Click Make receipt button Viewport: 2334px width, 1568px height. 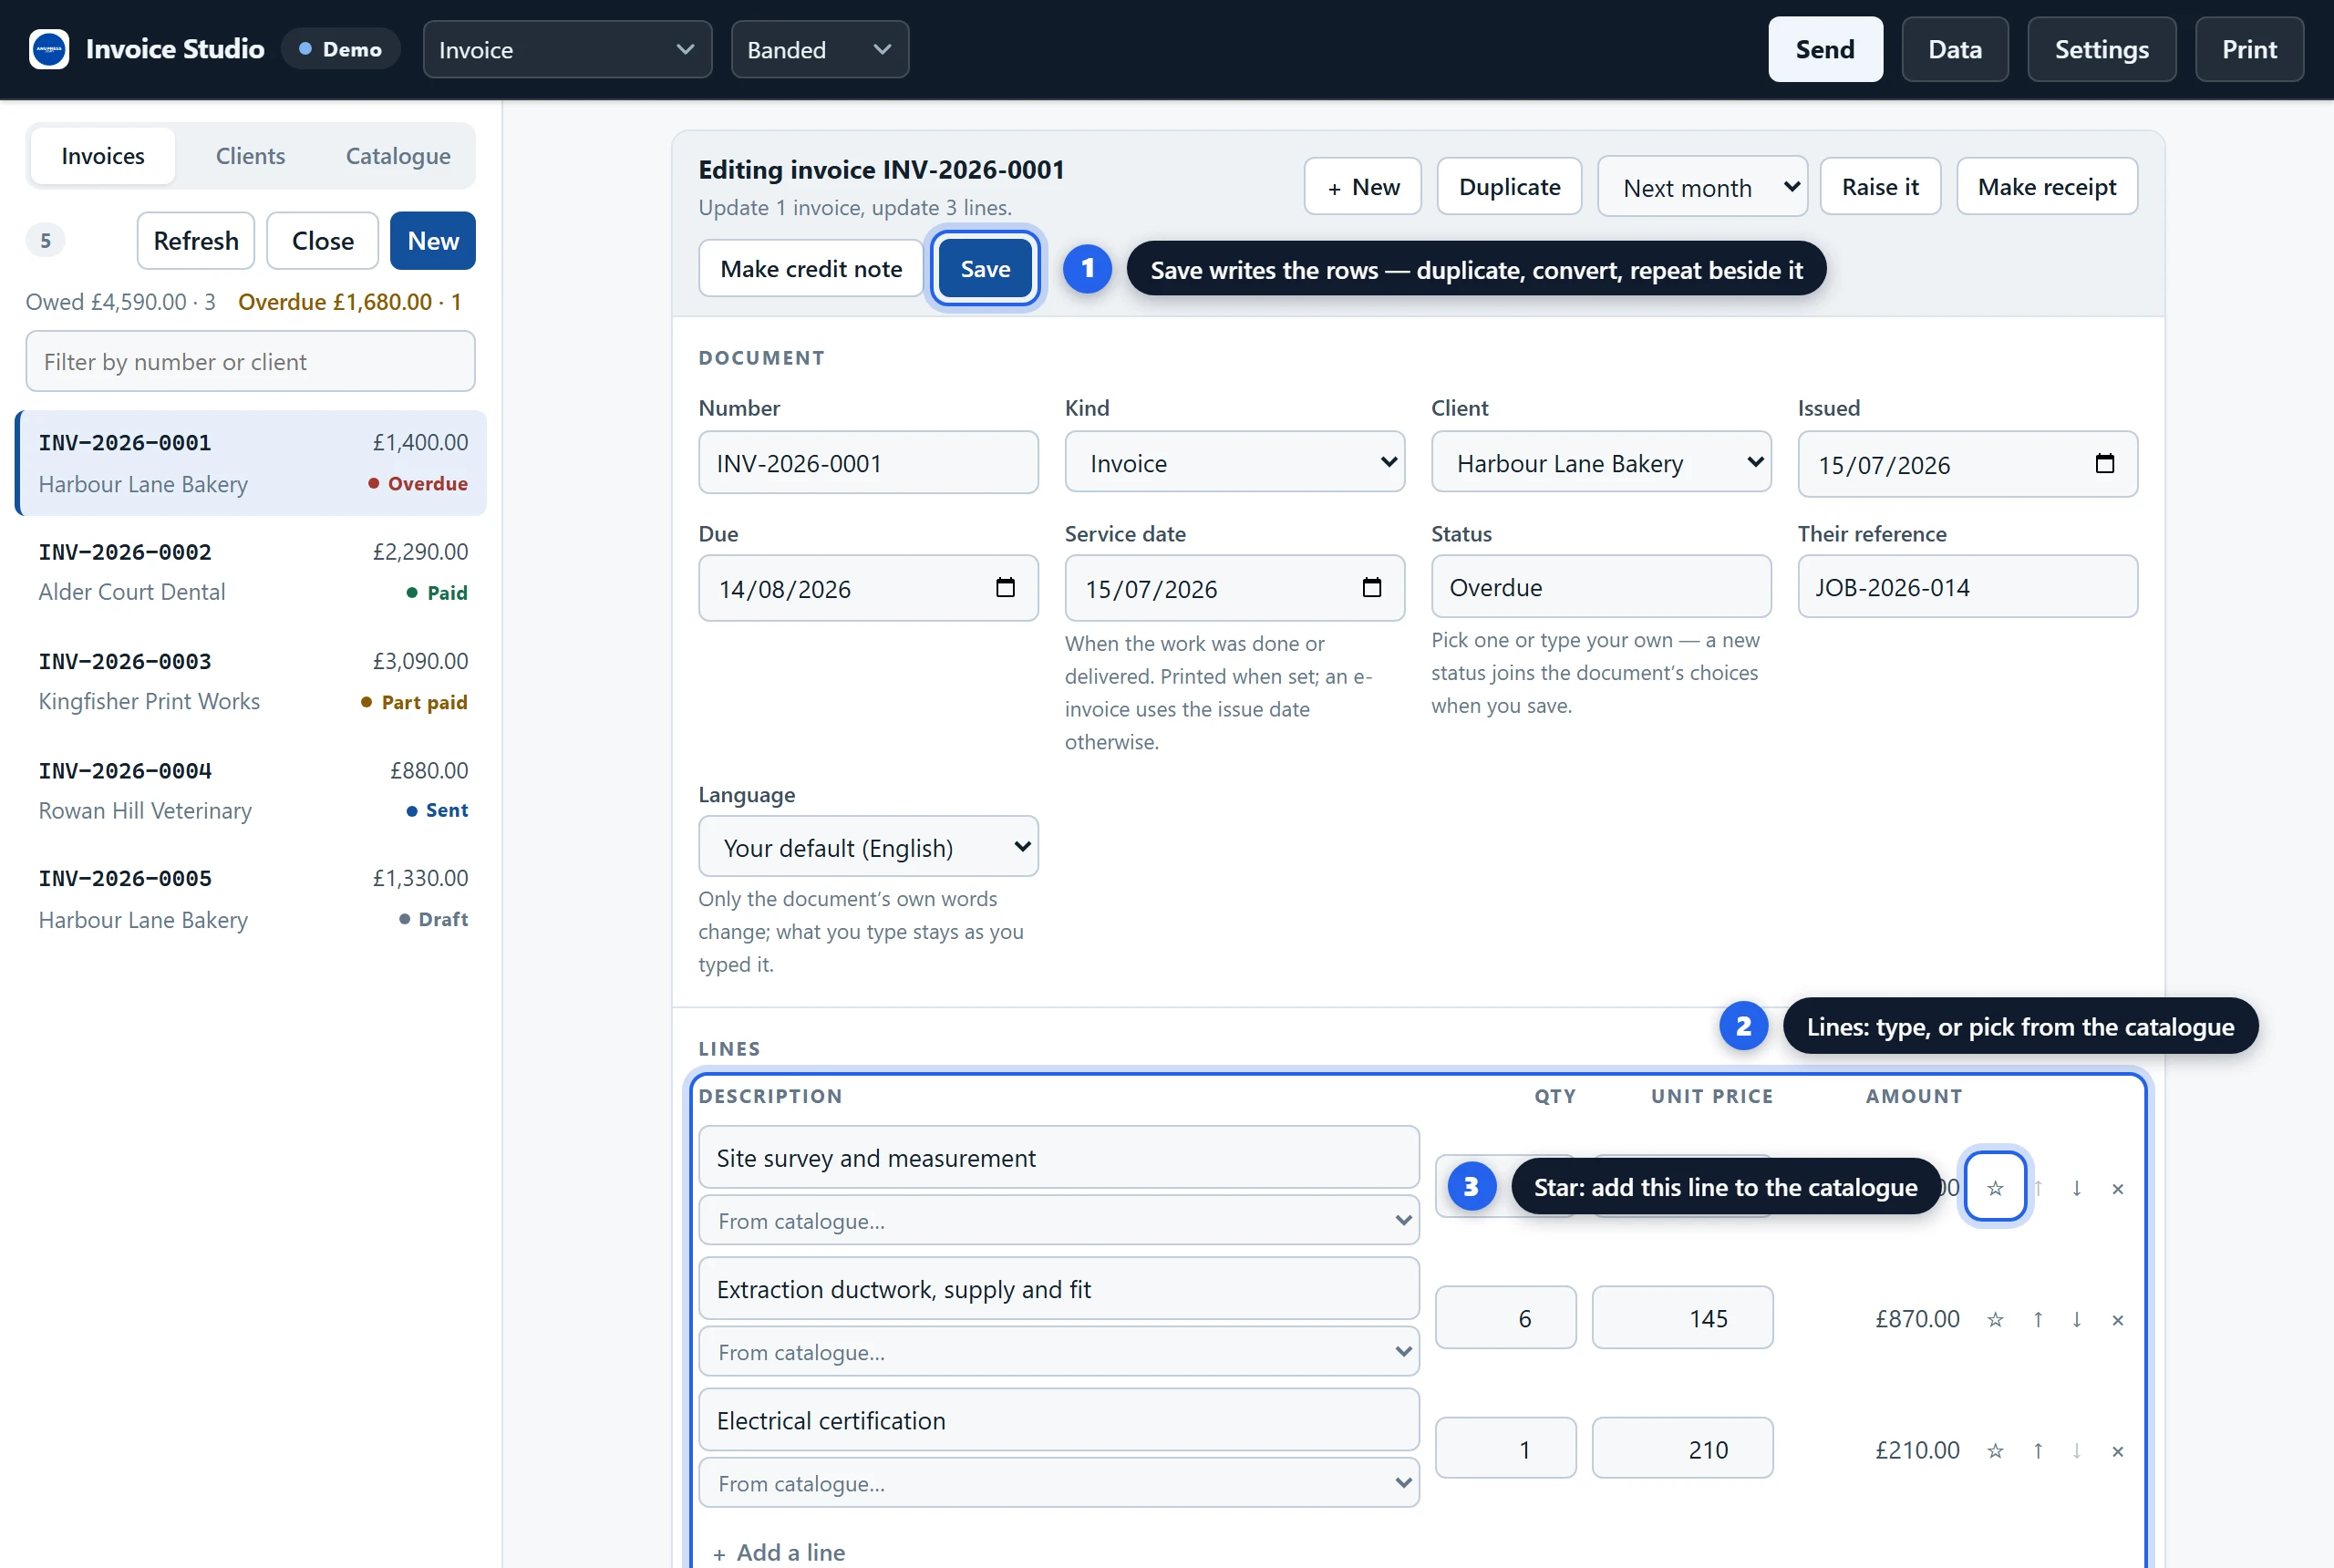click(2046, 186)
